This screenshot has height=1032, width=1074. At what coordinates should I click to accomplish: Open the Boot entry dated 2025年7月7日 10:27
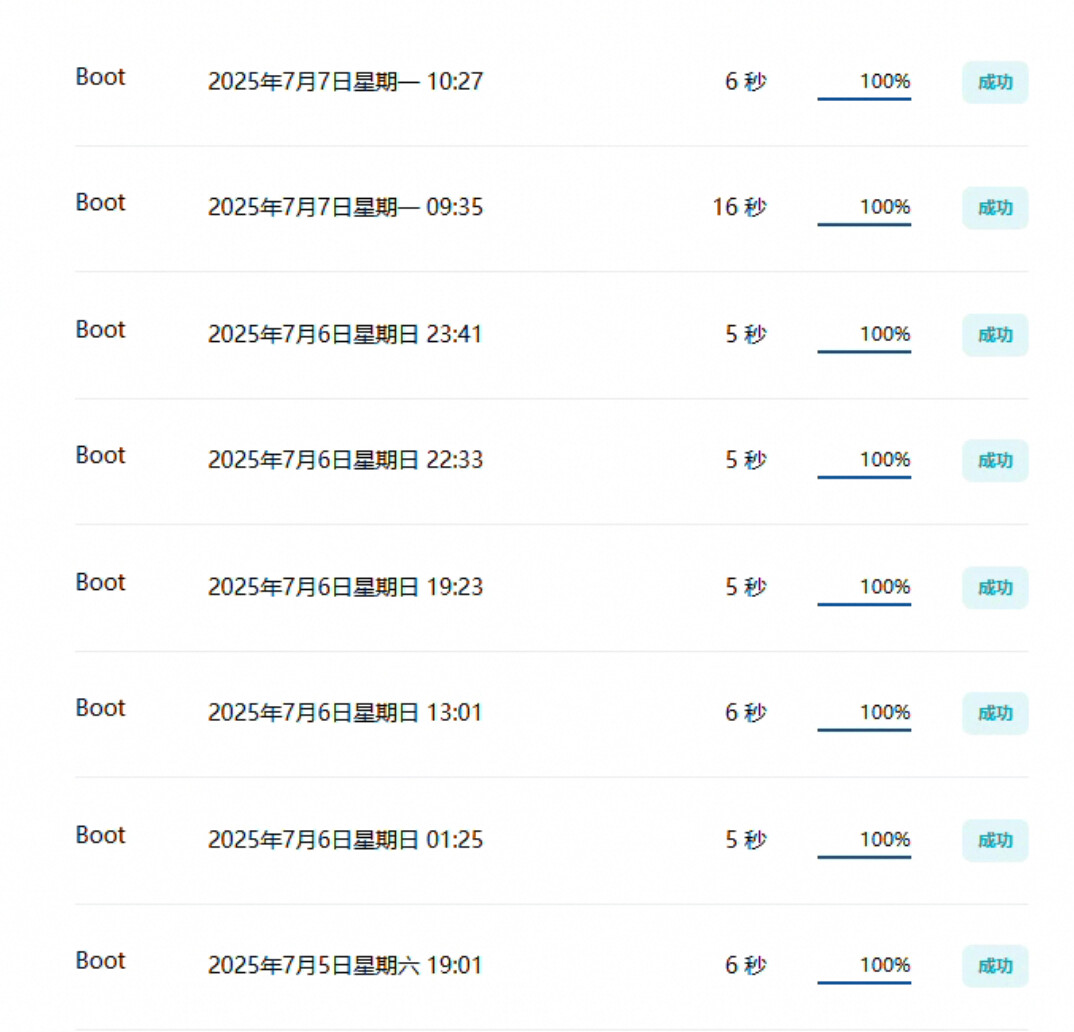(x=101, y=77)
